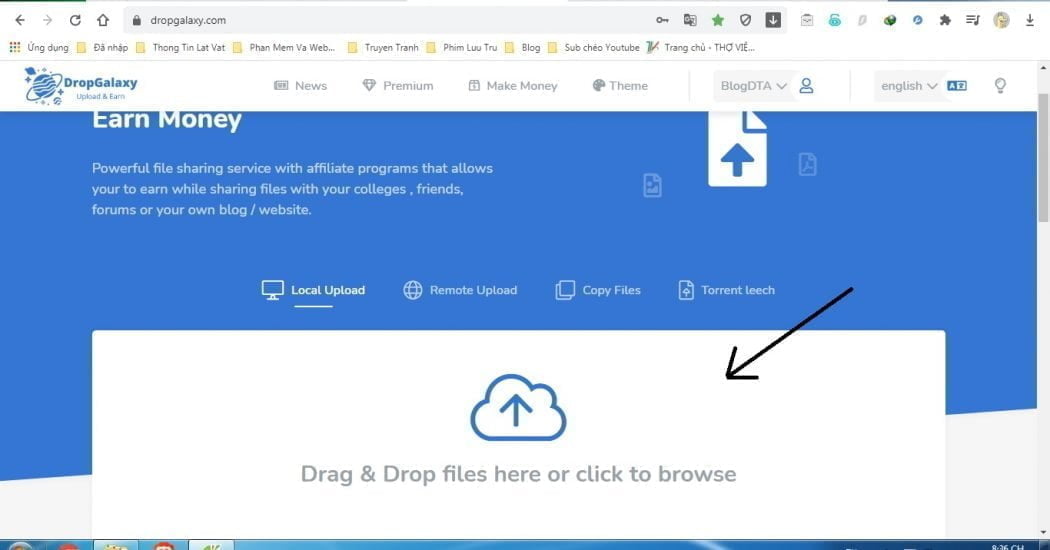
Task: Open the Phan Mem Va Web bookmark folder
Action: (284, 48)
